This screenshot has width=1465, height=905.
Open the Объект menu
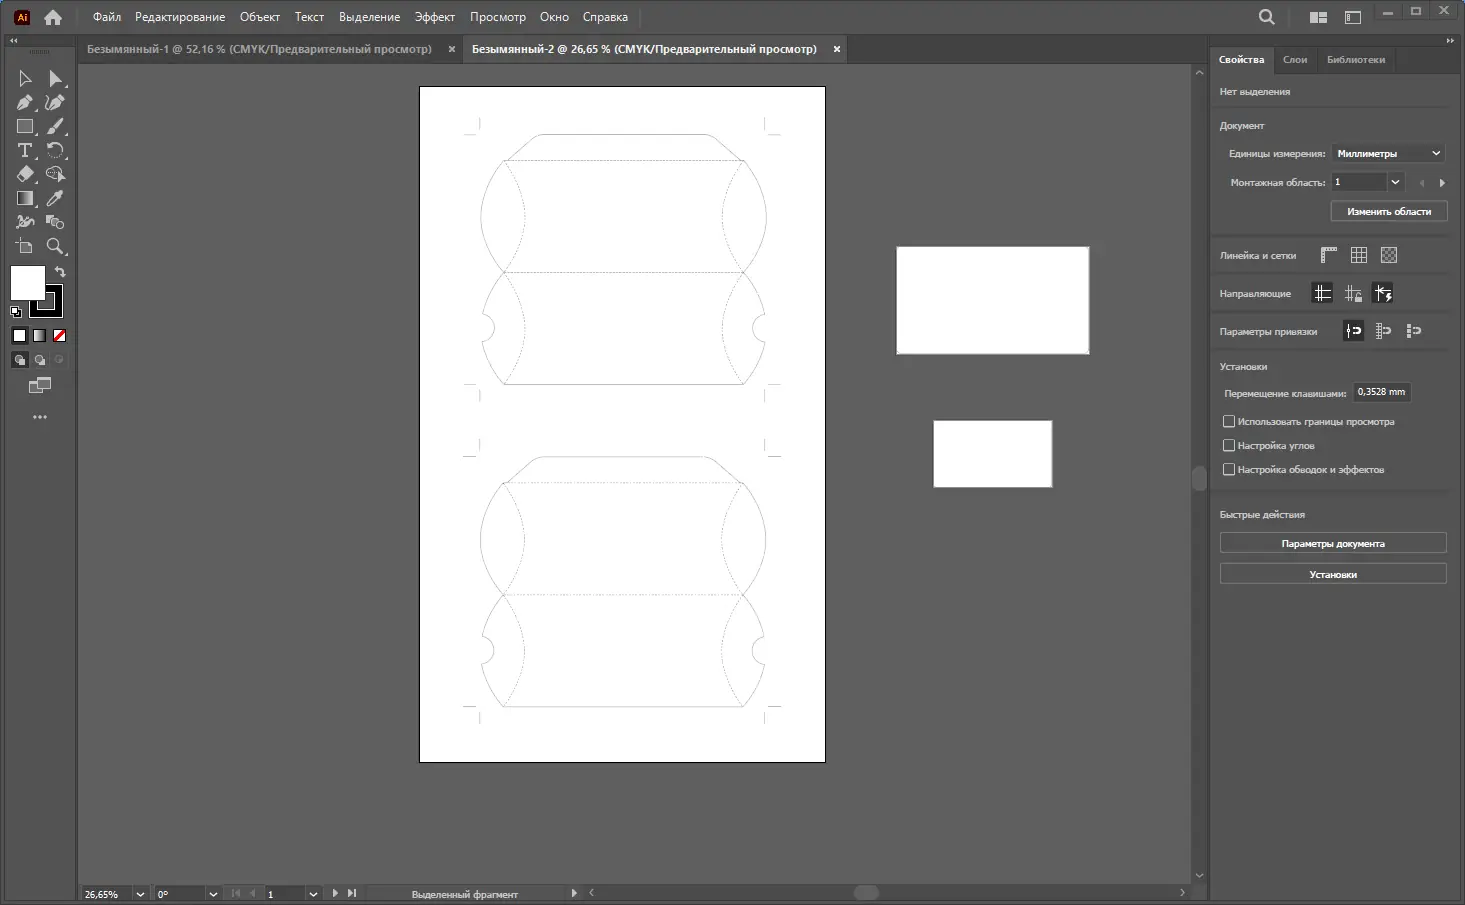click(260, 17)
